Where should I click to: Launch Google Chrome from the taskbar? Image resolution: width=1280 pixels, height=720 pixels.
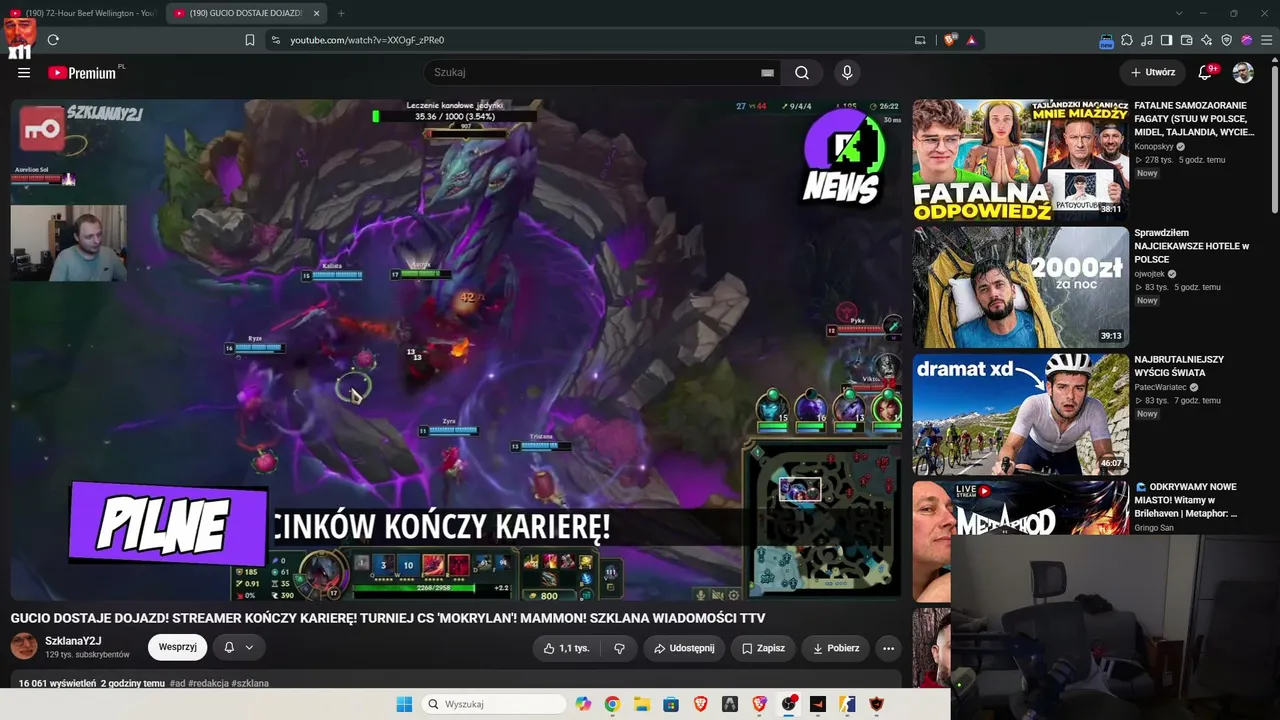tap(612, 704)
